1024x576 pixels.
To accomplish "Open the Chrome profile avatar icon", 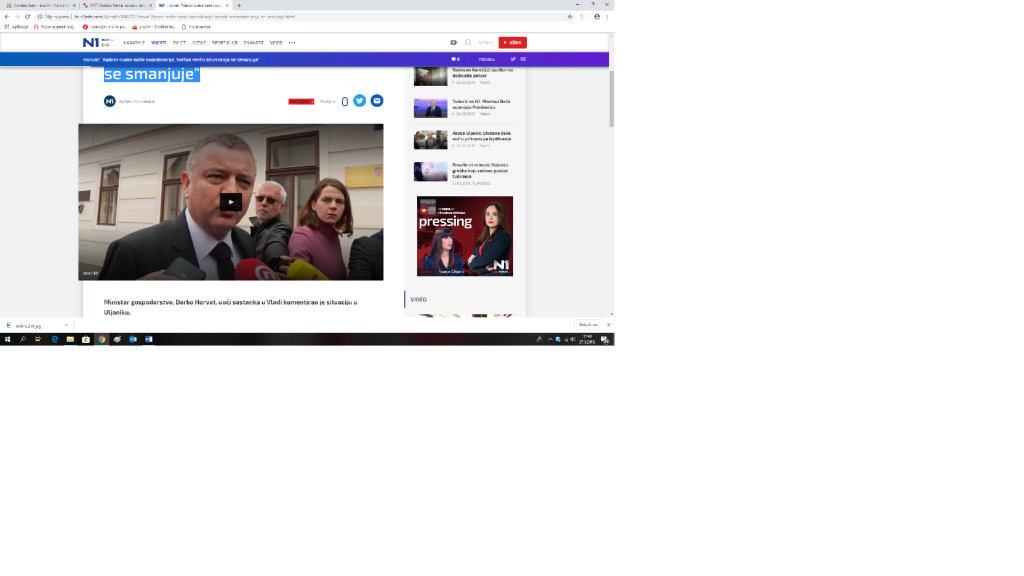I will [x=597, y=16].
